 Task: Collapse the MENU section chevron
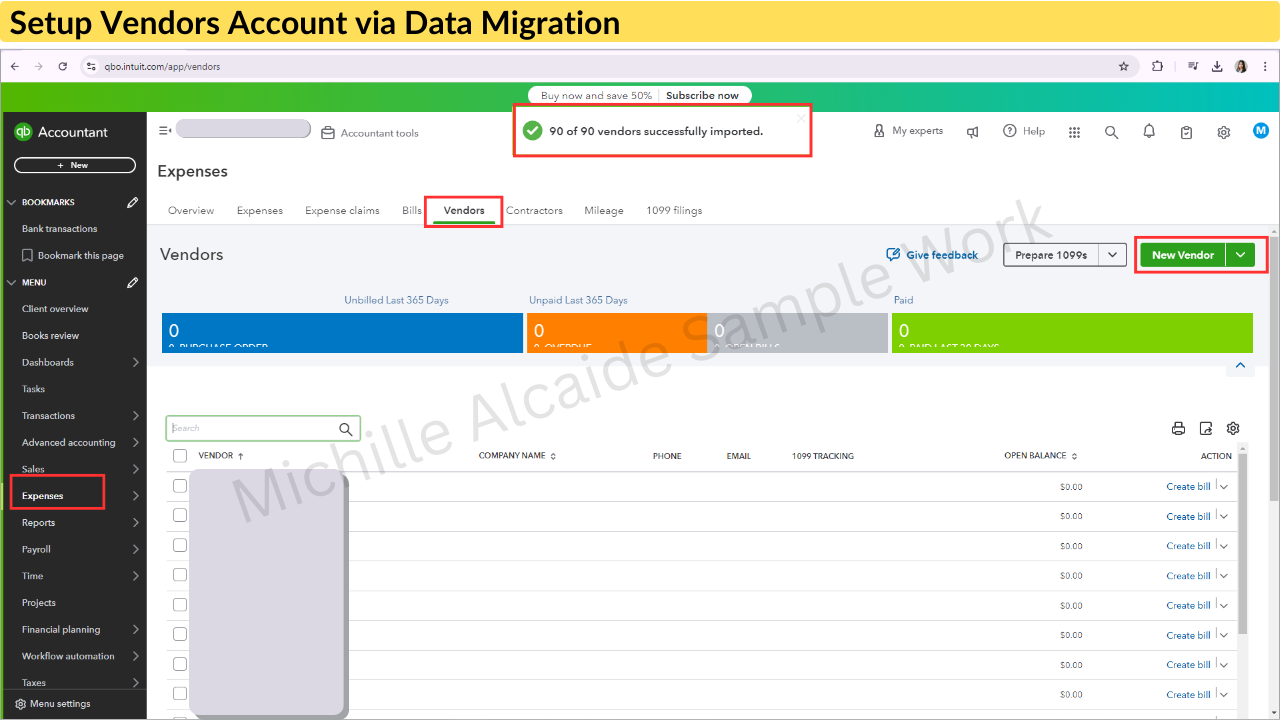[x=12, y=282]
